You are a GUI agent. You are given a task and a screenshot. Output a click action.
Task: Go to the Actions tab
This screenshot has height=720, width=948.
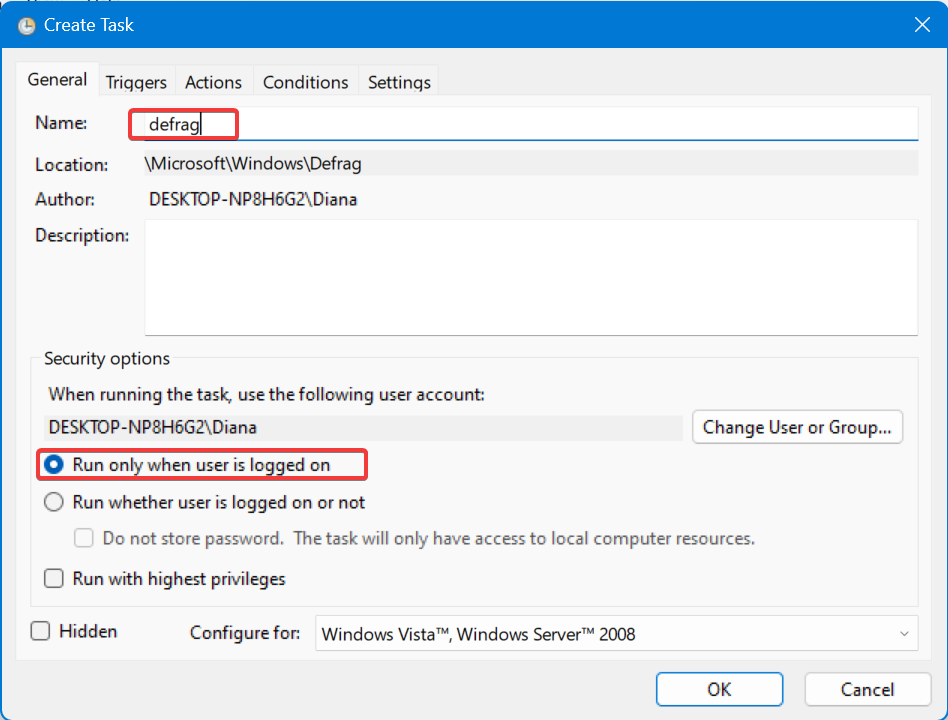click(213, 82)
